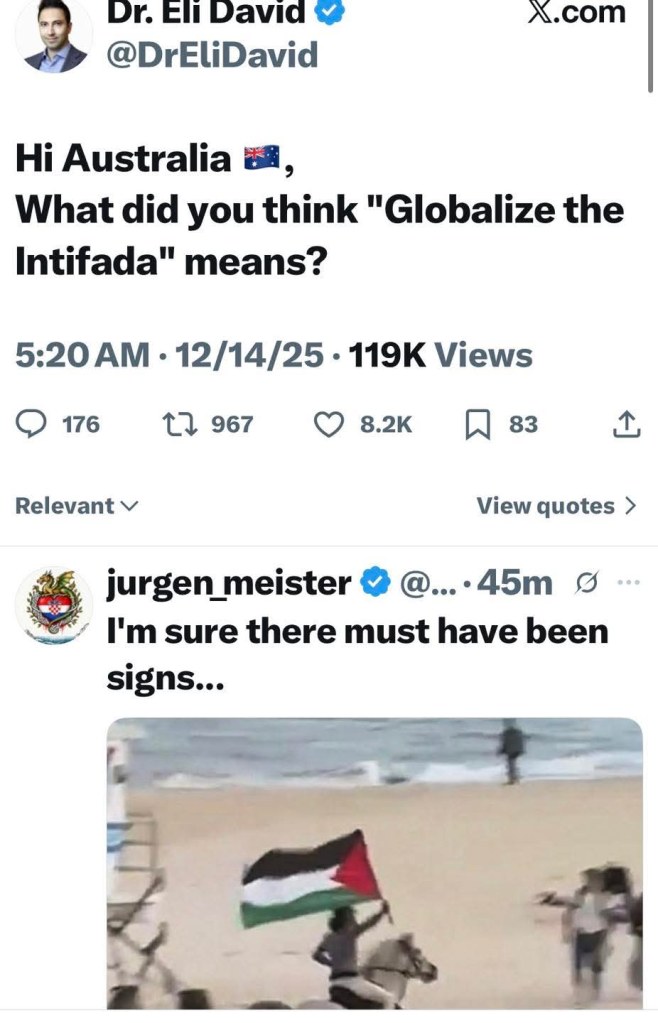The image size is (658, 1023).
Task: Open the reply comment icon
Action: 31,424
